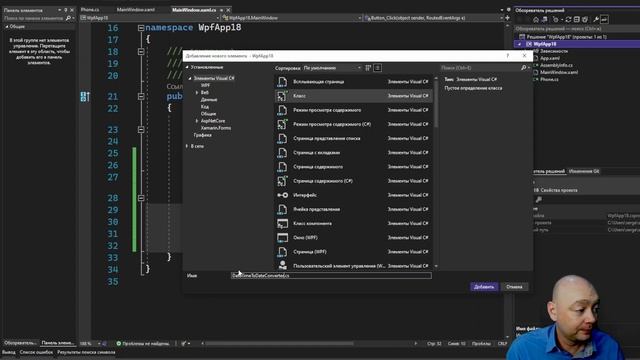The height and width of the screenshot is (360, 640).
Task: Click quick actions icon at line 21
Action: (85, 97)
